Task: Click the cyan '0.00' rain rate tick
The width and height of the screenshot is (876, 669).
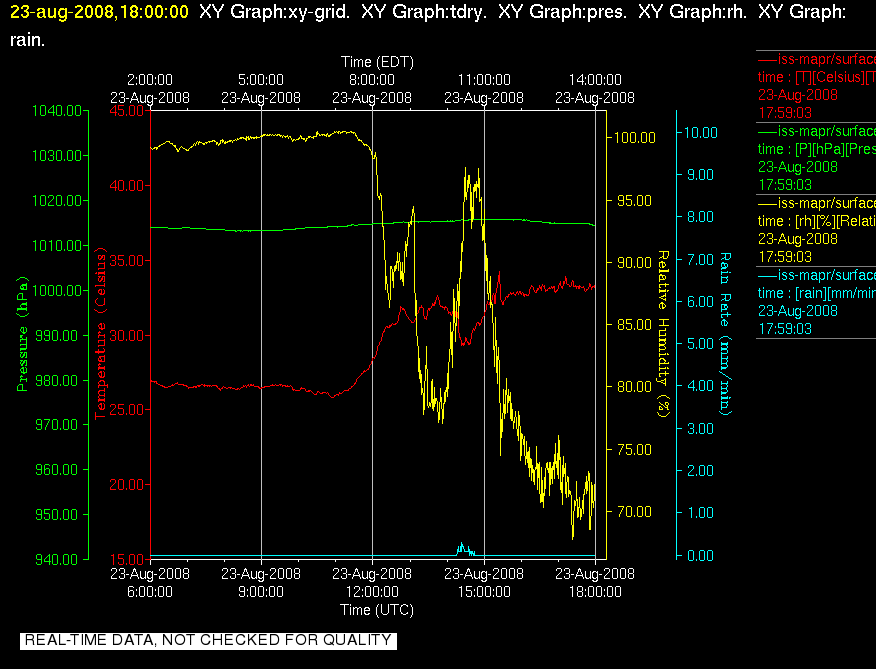Action: 701,555
